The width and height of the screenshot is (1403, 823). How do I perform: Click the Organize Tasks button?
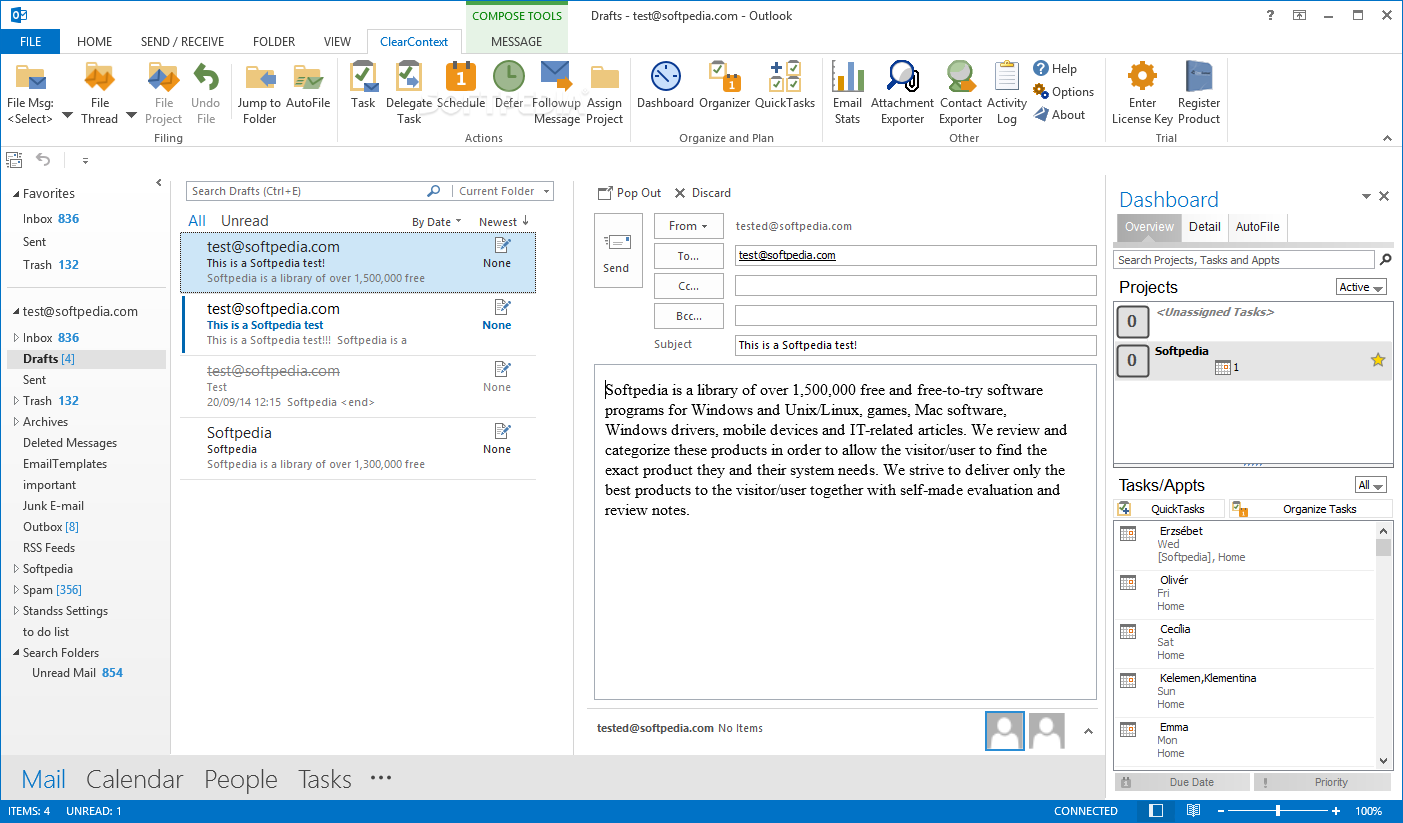1309,509
